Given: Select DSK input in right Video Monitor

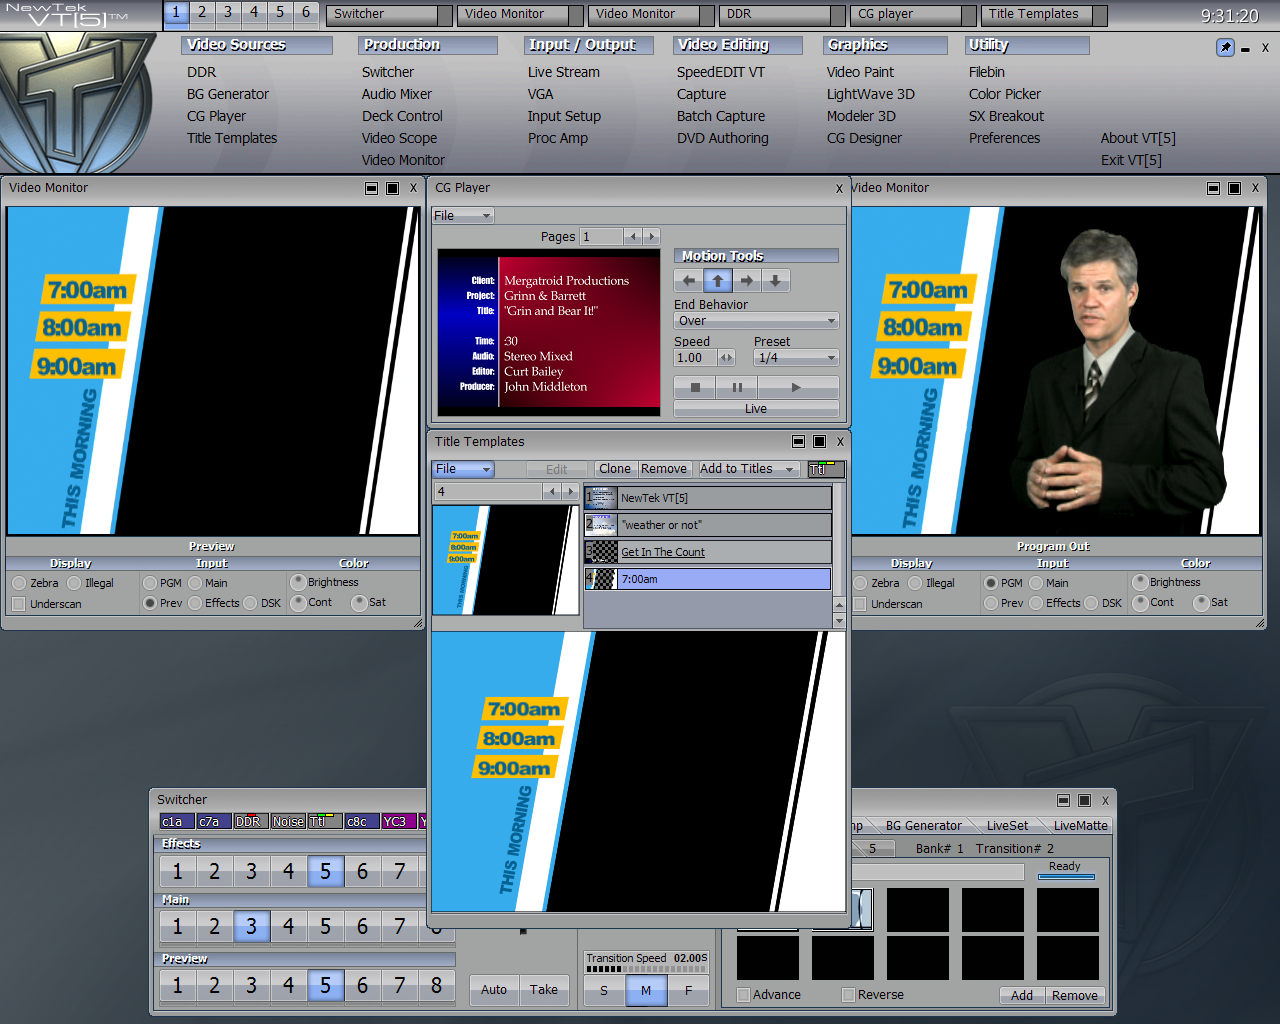Looking at the screenshot, I should point(1092,603).
